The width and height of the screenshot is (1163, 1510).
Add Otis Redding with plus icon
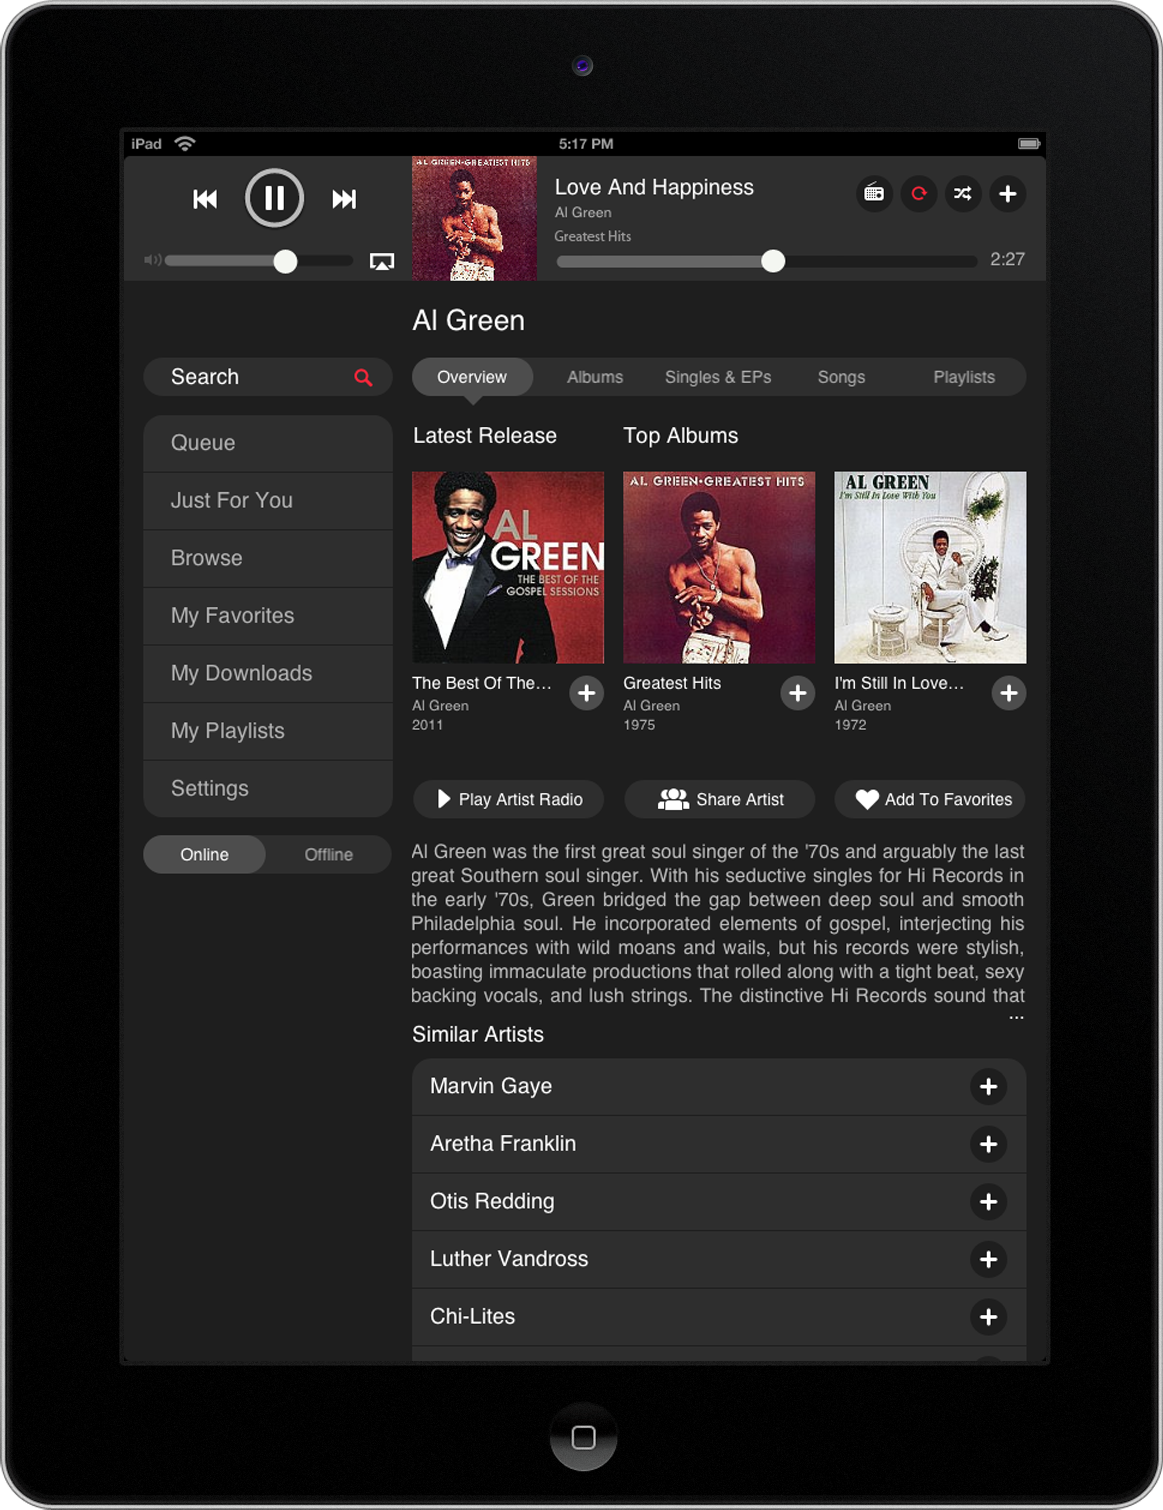pos(988,1202)
